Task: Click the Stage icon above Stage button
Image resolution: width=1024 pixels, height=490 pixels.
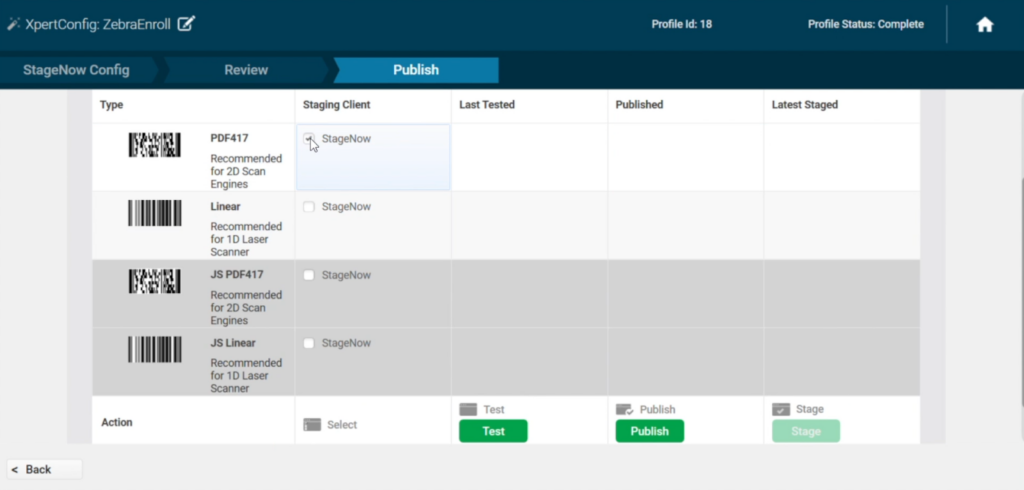Action: 781,410
